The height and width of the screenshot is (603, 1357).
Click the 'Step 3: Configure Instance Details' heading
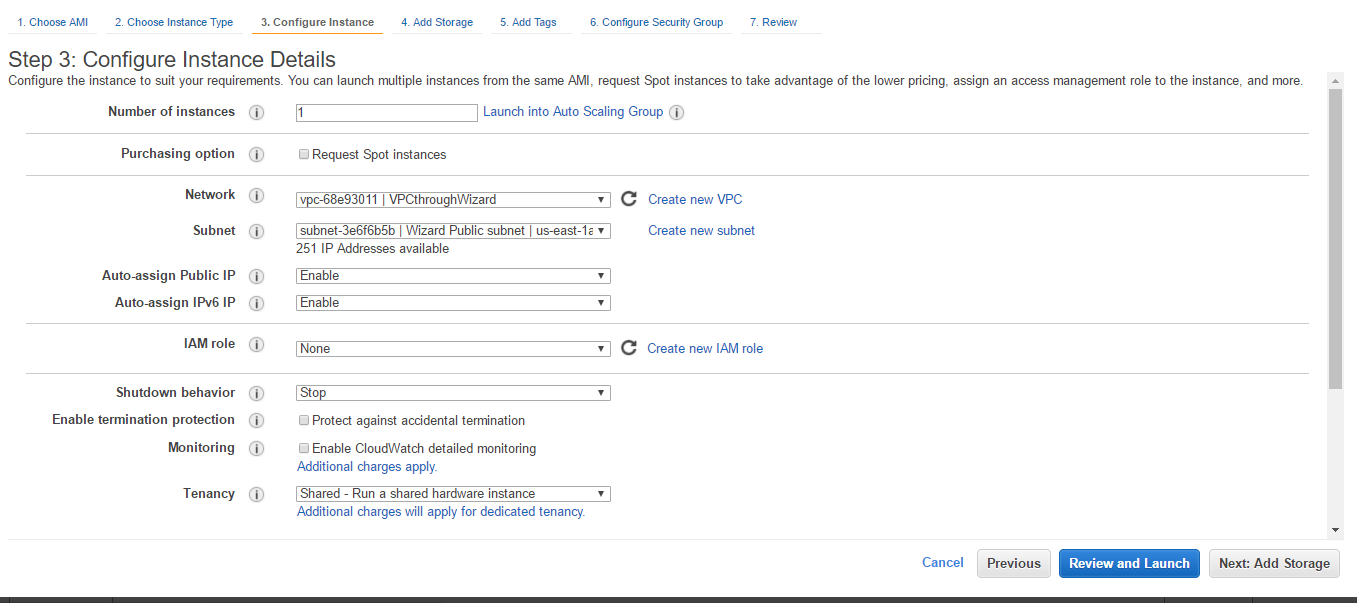click(x=172, y=59)
